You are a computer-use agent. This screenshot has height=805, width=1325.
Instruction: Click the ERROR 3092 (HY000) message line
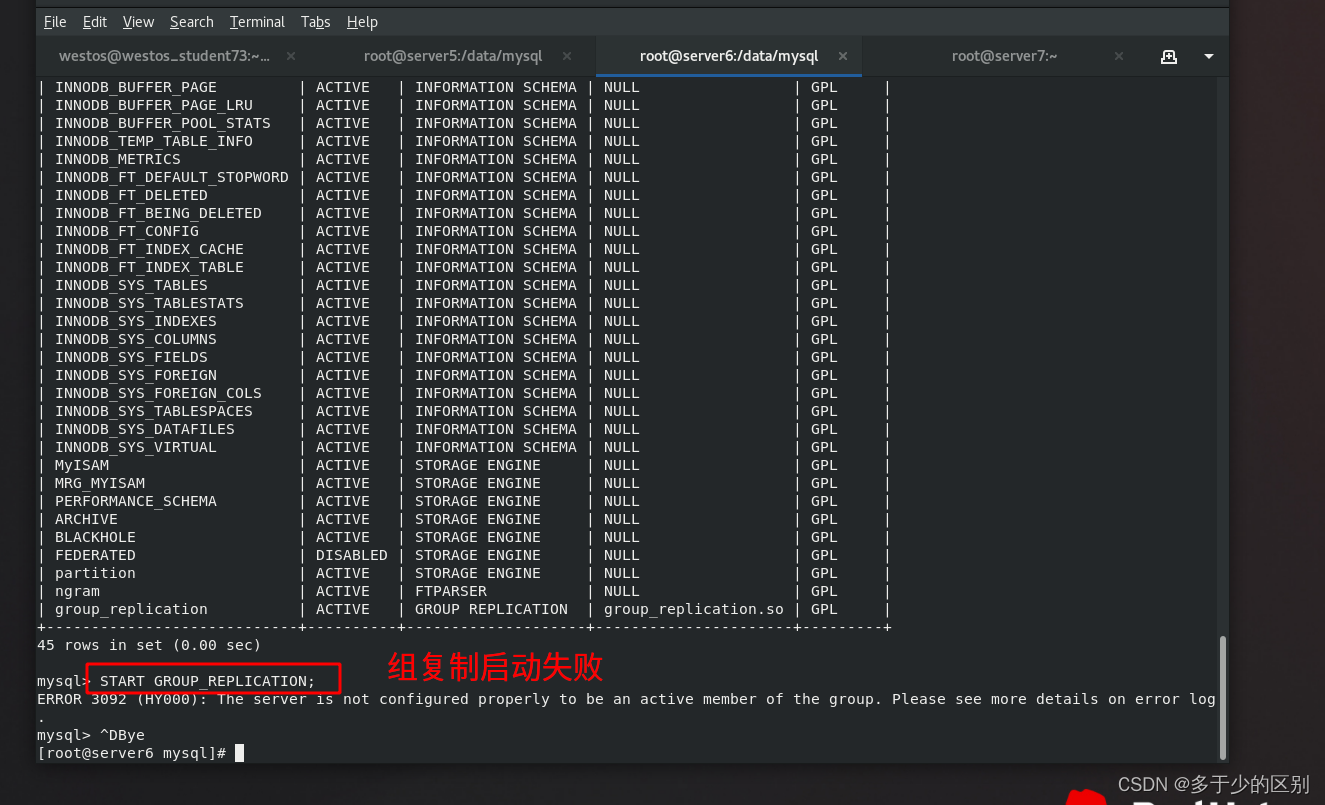[x=626, y=699]
